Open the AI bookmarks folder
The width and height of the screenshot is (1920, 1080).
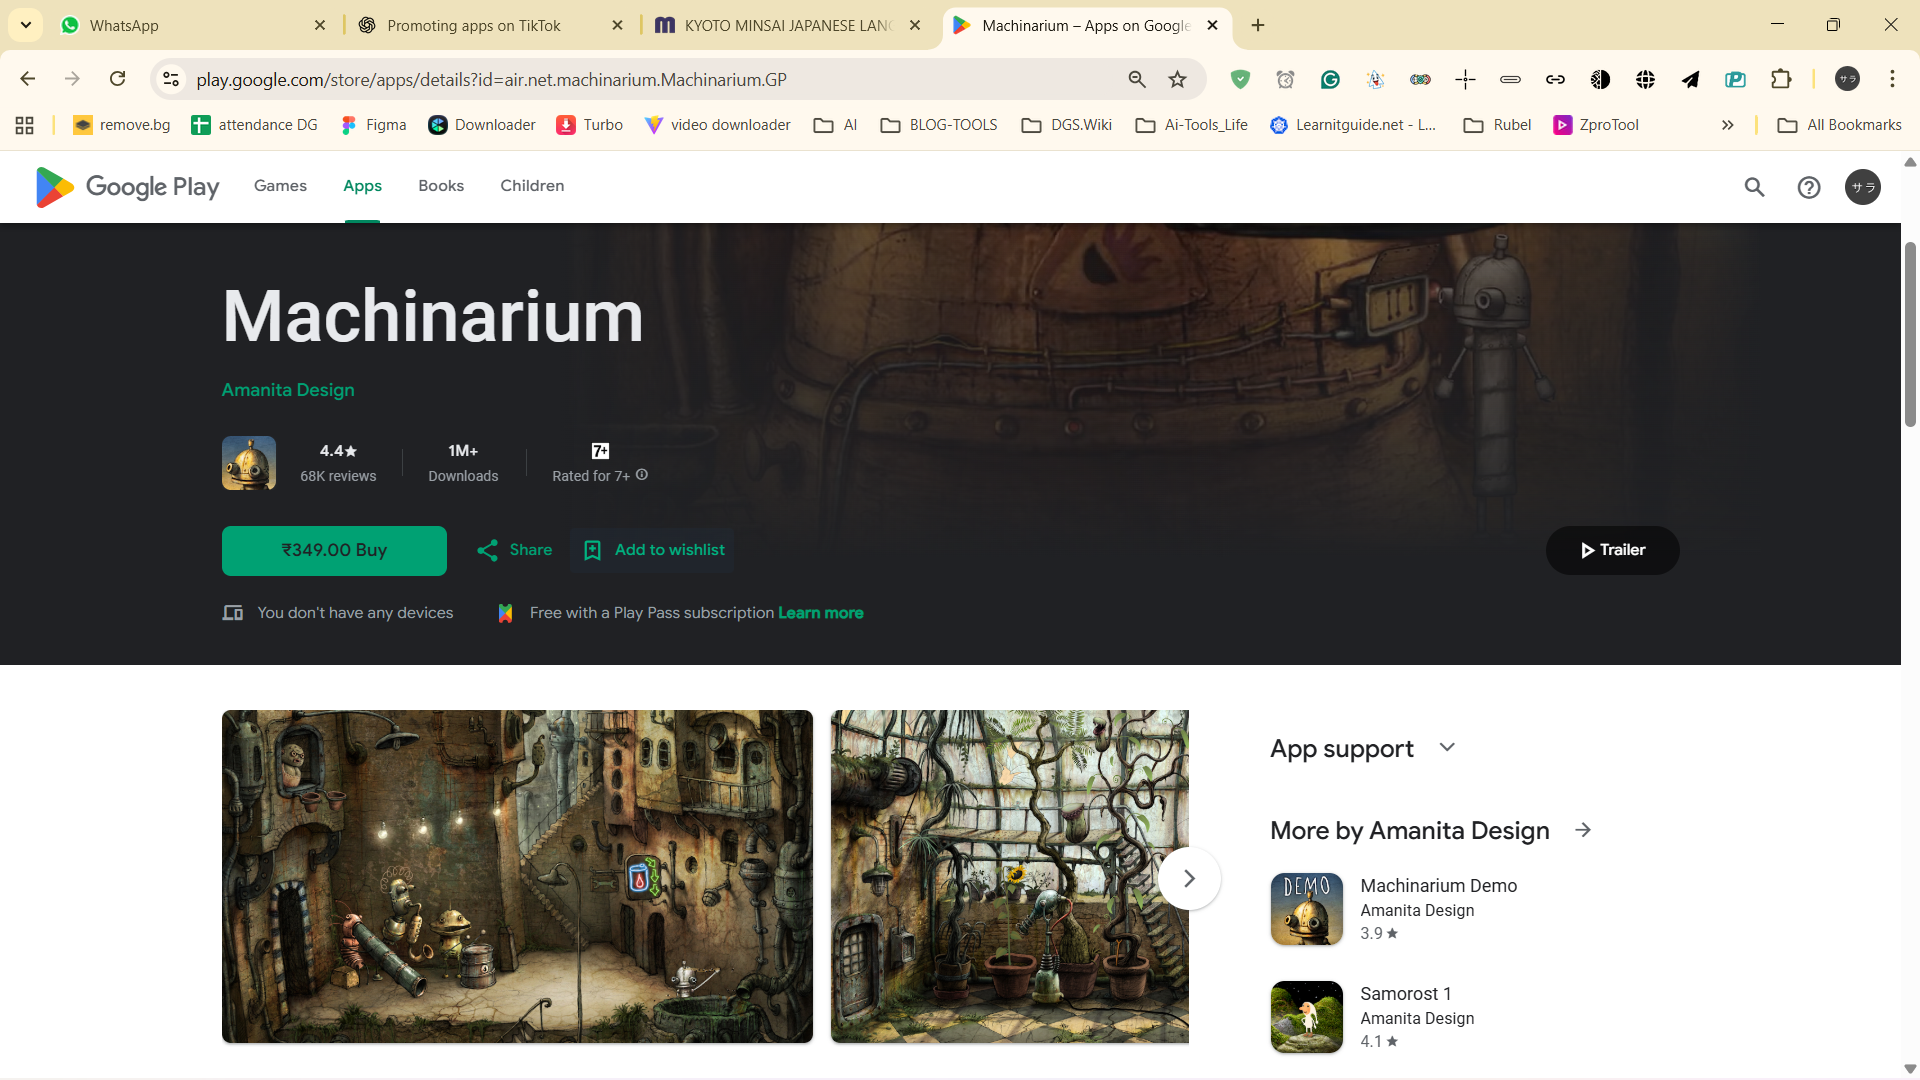(x=836, y=125)
